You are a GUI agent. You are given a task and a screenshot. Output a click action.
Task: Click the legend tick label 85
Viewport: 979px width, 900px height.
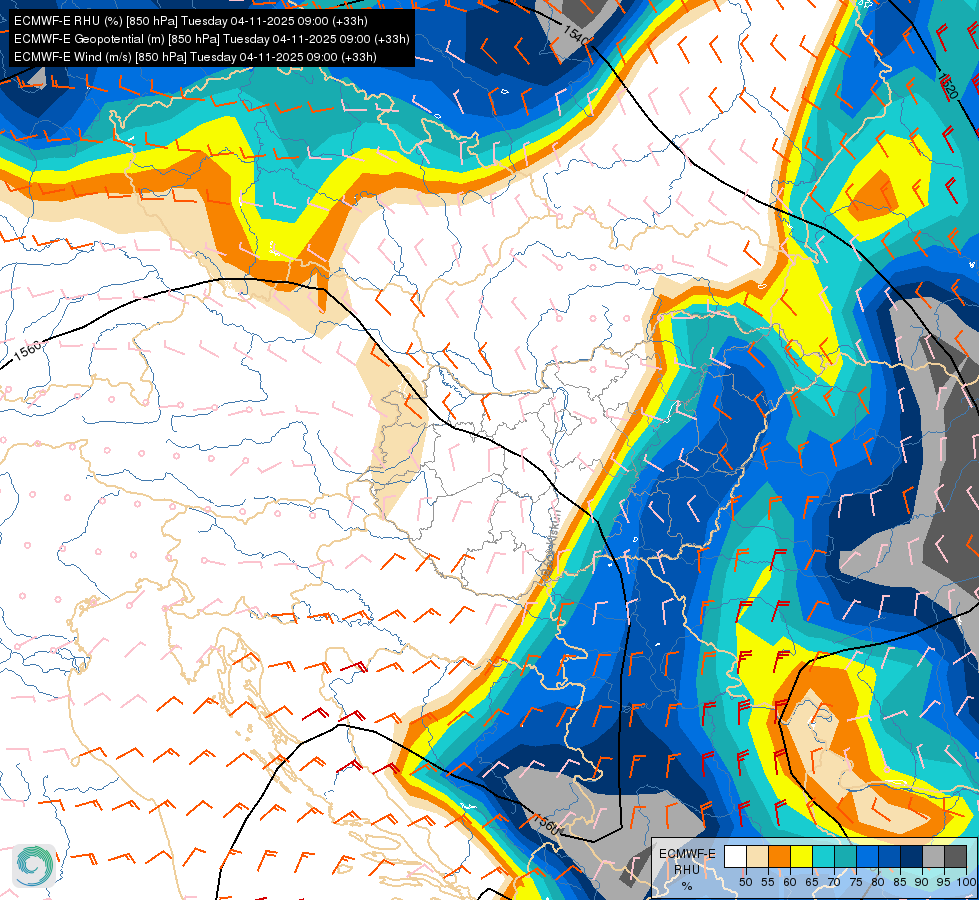(900, 883)
